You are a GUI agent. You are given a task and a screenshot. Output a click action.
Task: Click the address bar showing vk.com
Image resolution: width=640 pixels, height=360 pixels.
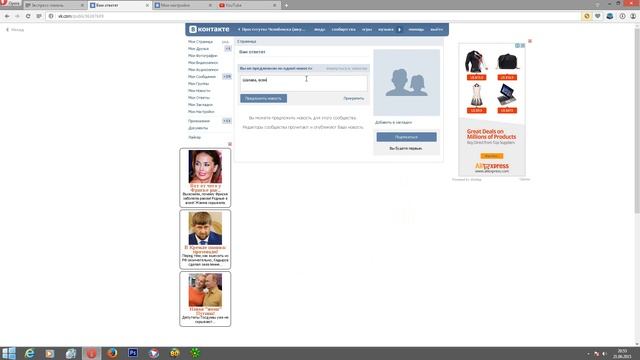click(314, 16)
